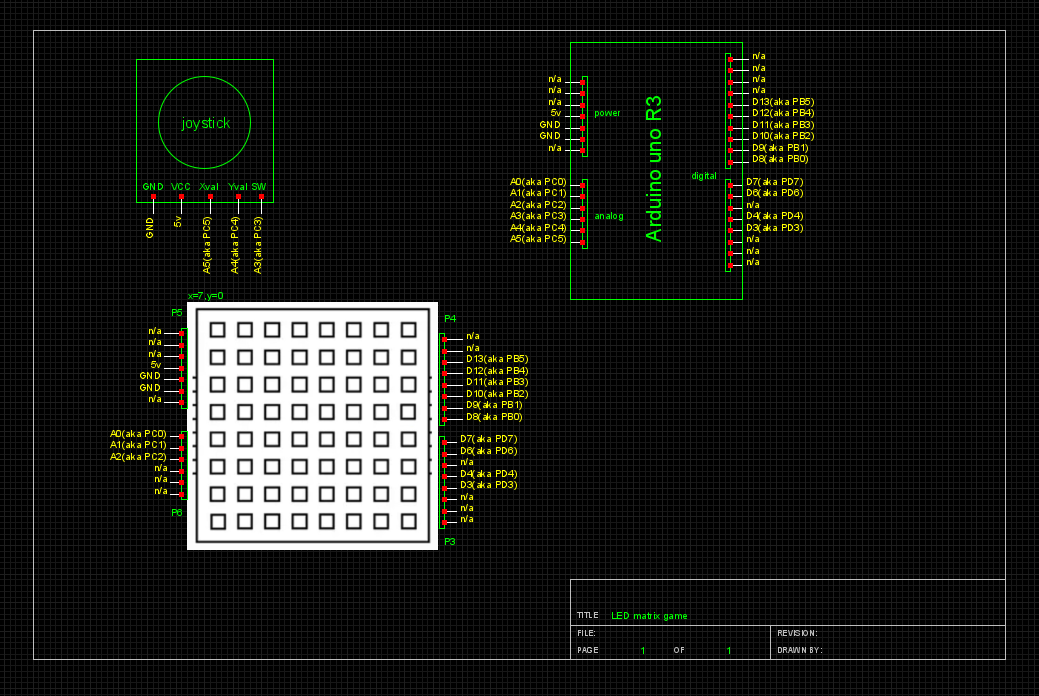1039x696 pixels.
Task: Select the Arduino analog header label
Action: [608, 216]
